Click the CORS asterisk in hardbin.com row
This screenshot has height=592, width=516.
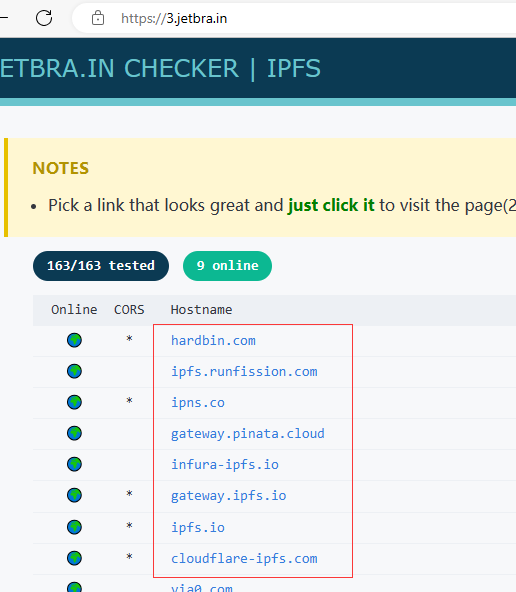click(129, 339)
